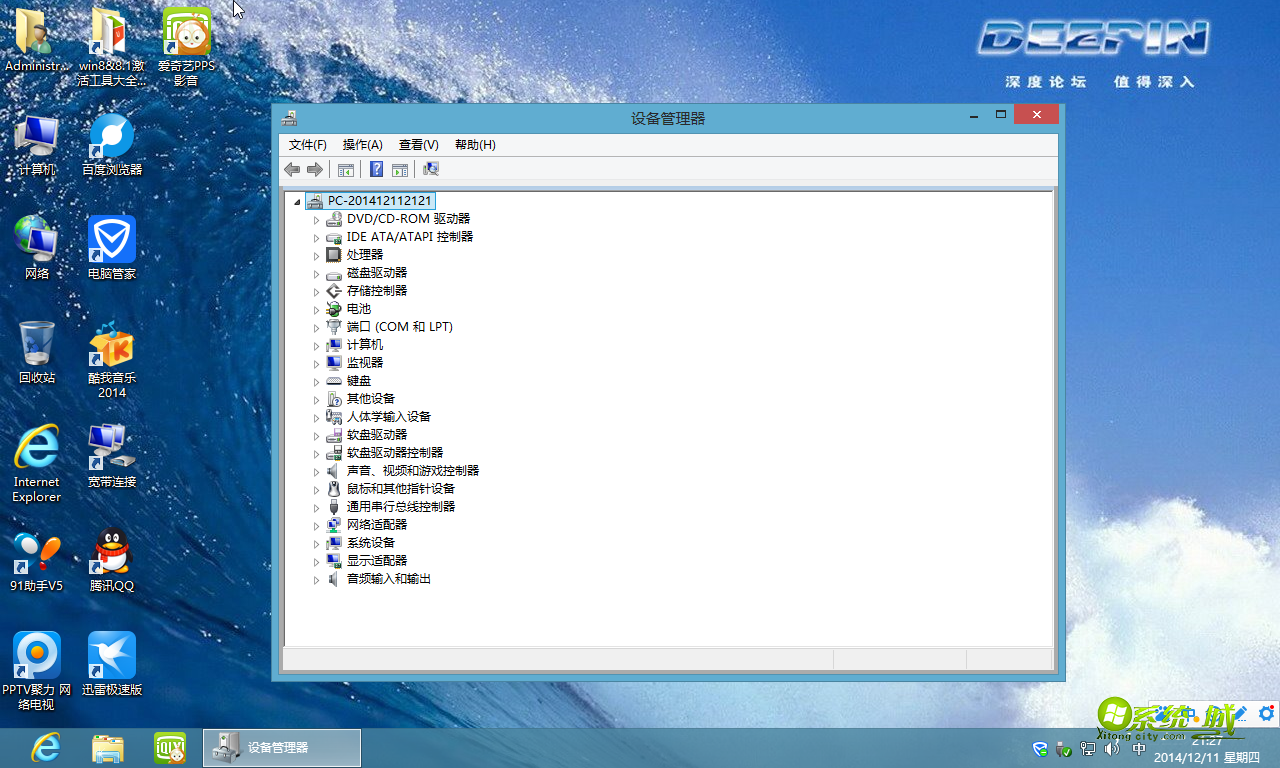Open the Help icon with the question mark
This screenshot has height=768, width=1280.
(x=375, y=169)
